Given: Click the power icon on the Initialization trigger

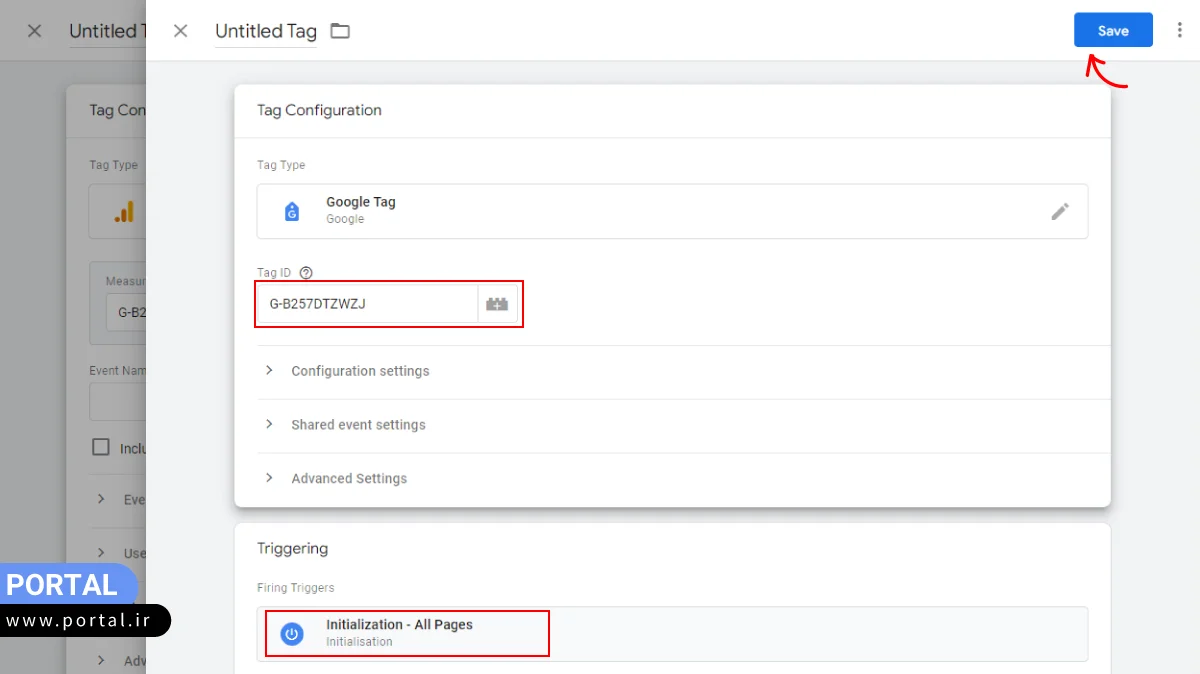Looking at the screenshot, I should point(291,633).
